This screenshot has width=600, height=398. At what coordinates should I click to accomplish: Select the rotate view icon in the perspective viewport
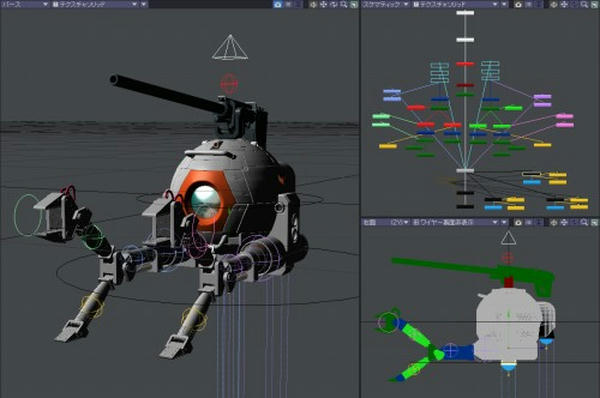pos(334,4)
